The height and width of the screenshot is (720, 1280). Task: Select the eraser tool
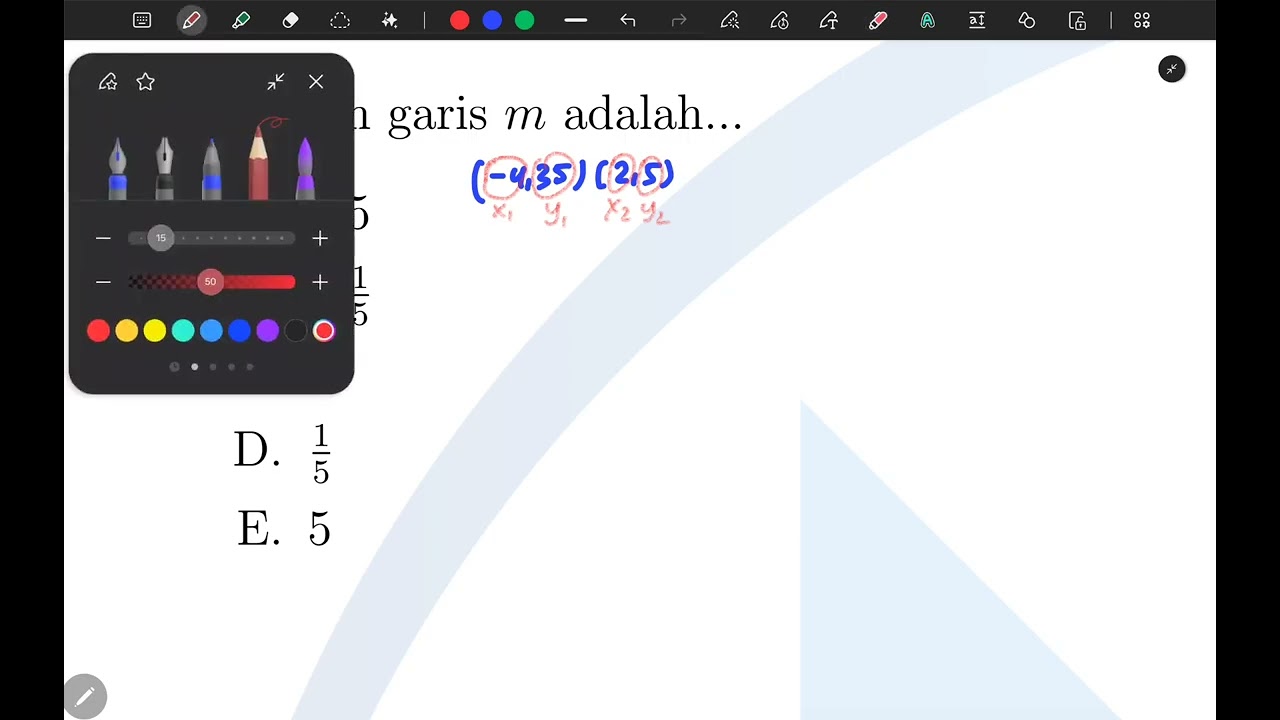click(x=290, y=20)
